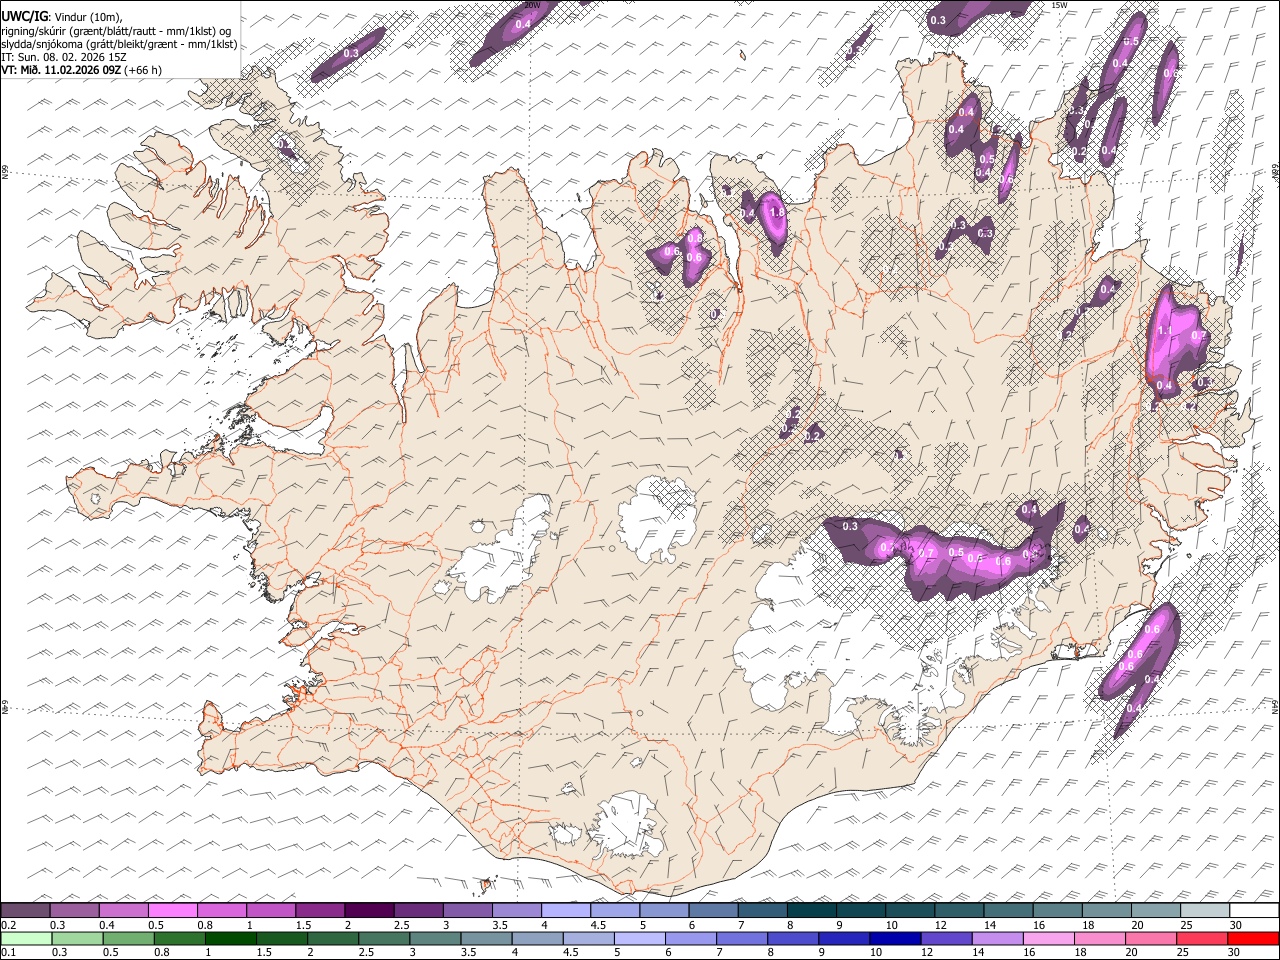The width and height of the screenshot is (1280, 960).
Task: Click the lower legend swatch between 2 and 2.5
Action: coord(332,938)
